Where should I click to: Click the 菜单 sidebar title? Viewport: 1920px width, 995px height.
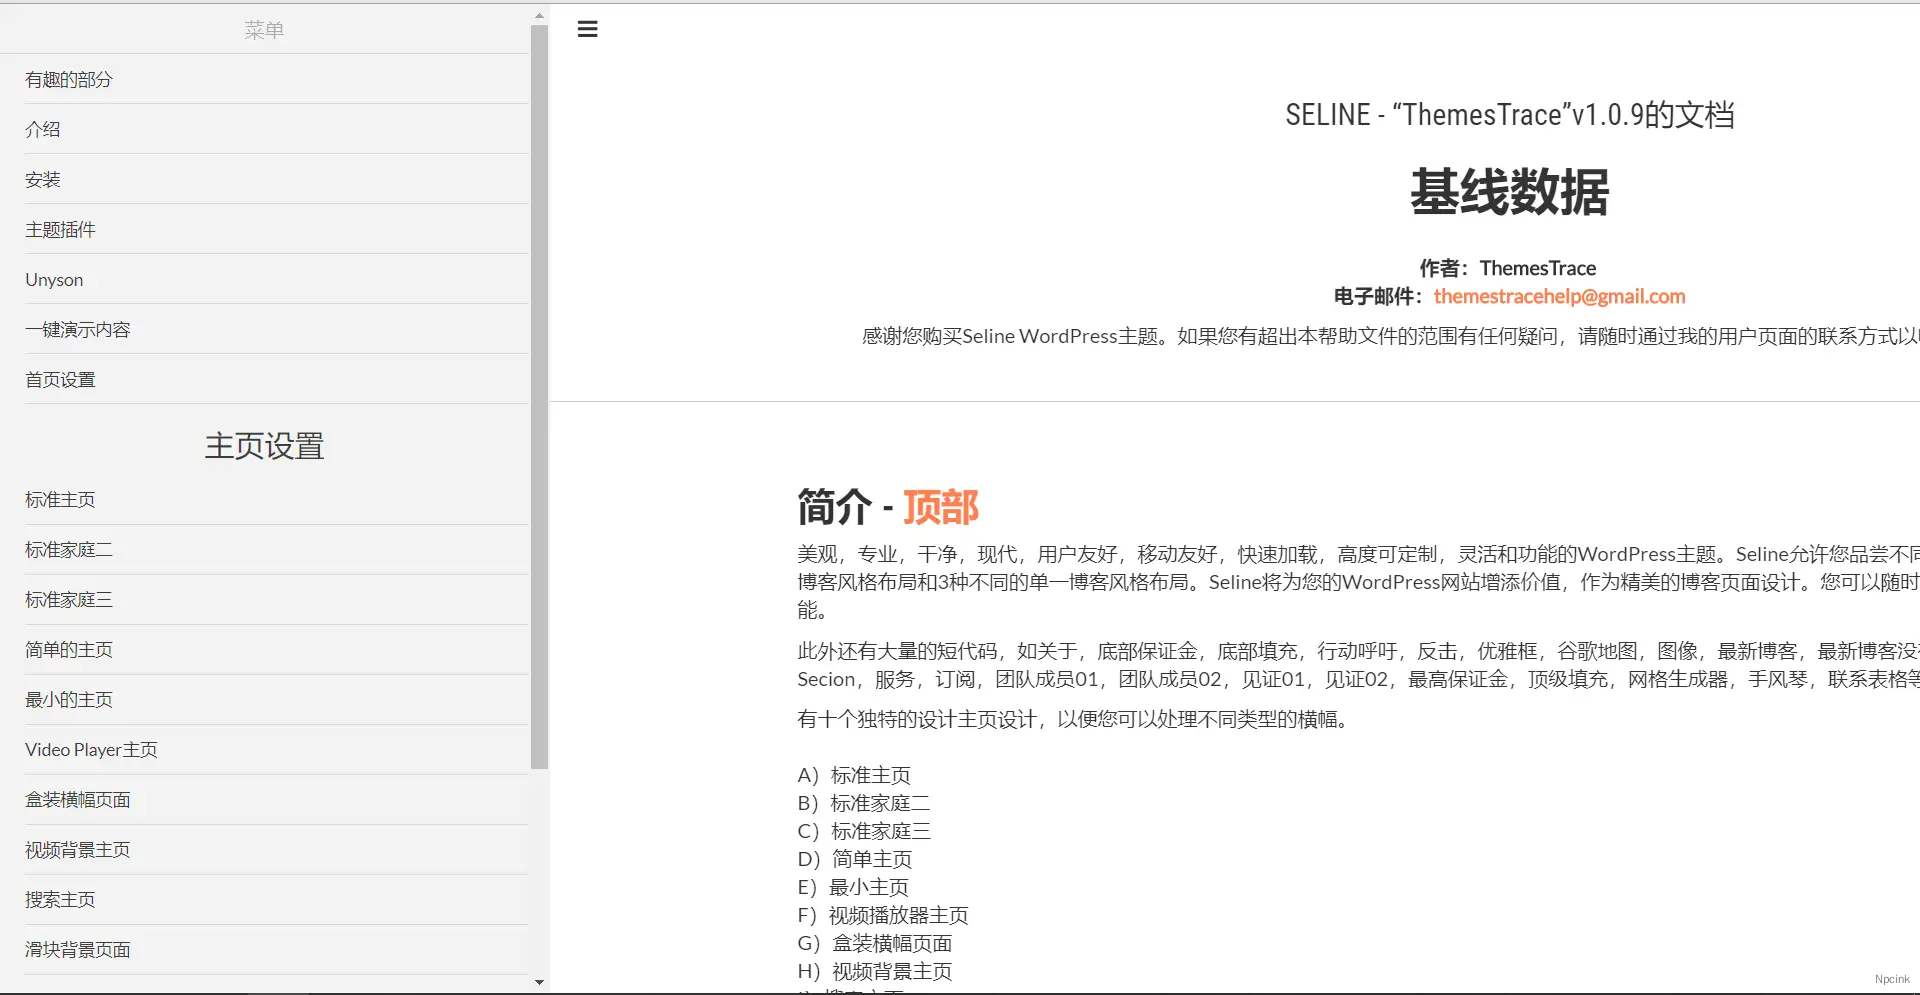(264, 30)
